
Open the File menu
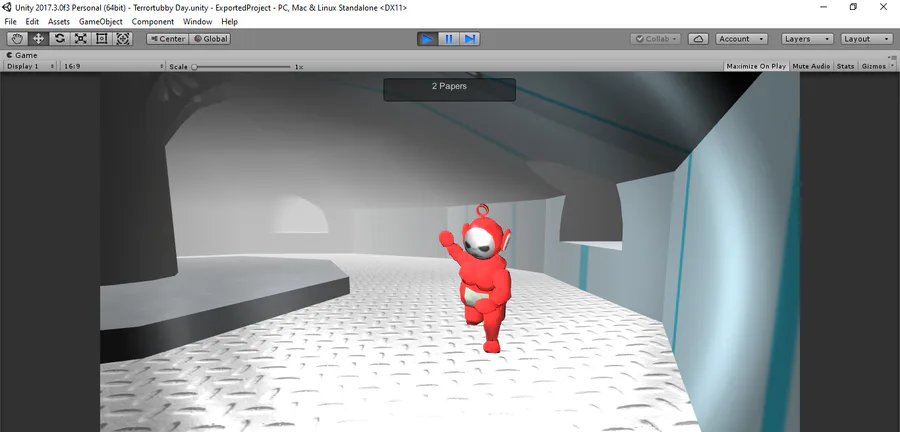(x=11, y=22)
